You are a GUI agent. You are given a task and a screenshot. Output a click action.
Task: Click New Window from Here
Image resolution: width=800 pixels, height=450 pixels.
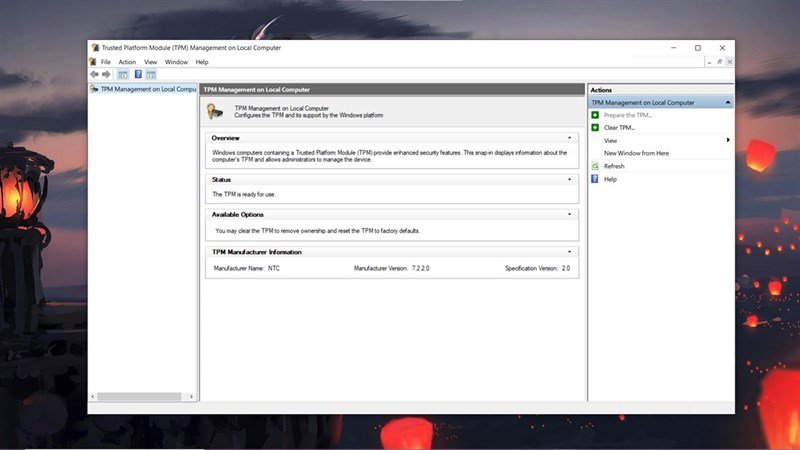pos(636,153)
